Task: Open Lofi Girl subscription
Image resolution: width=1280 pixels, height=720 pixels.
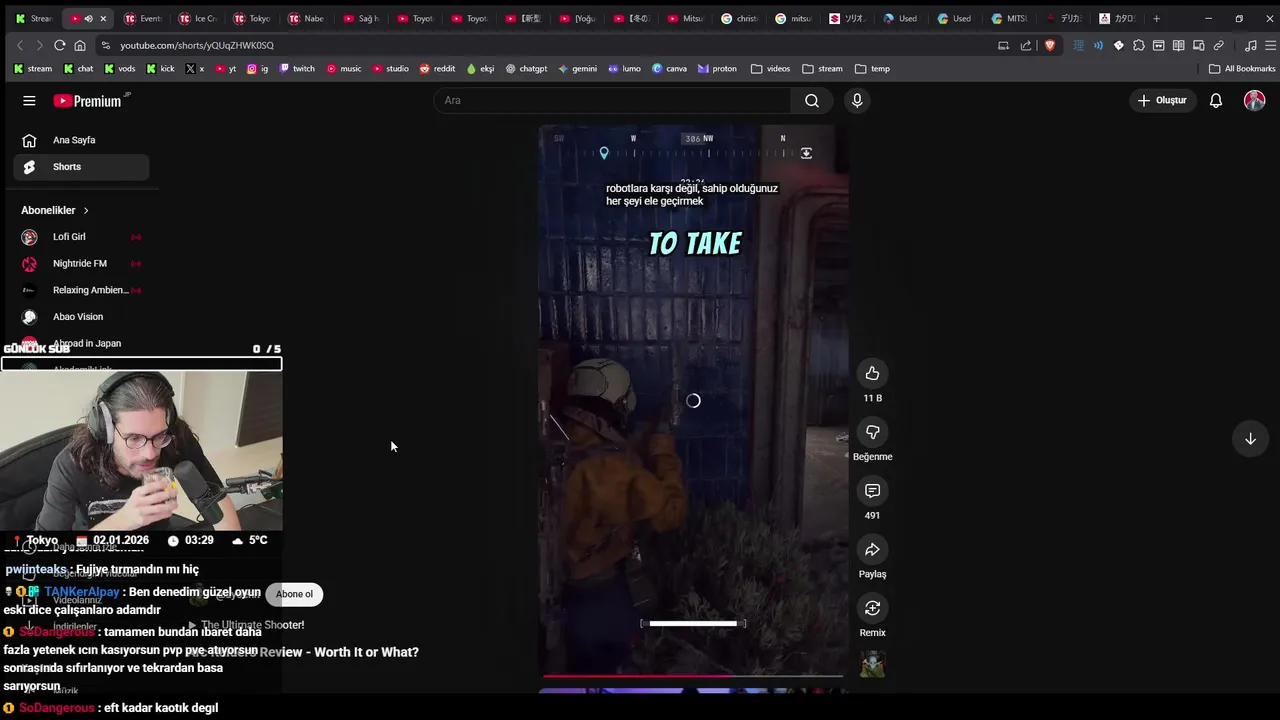Action: pyautogui.click(x=81, y=237)
